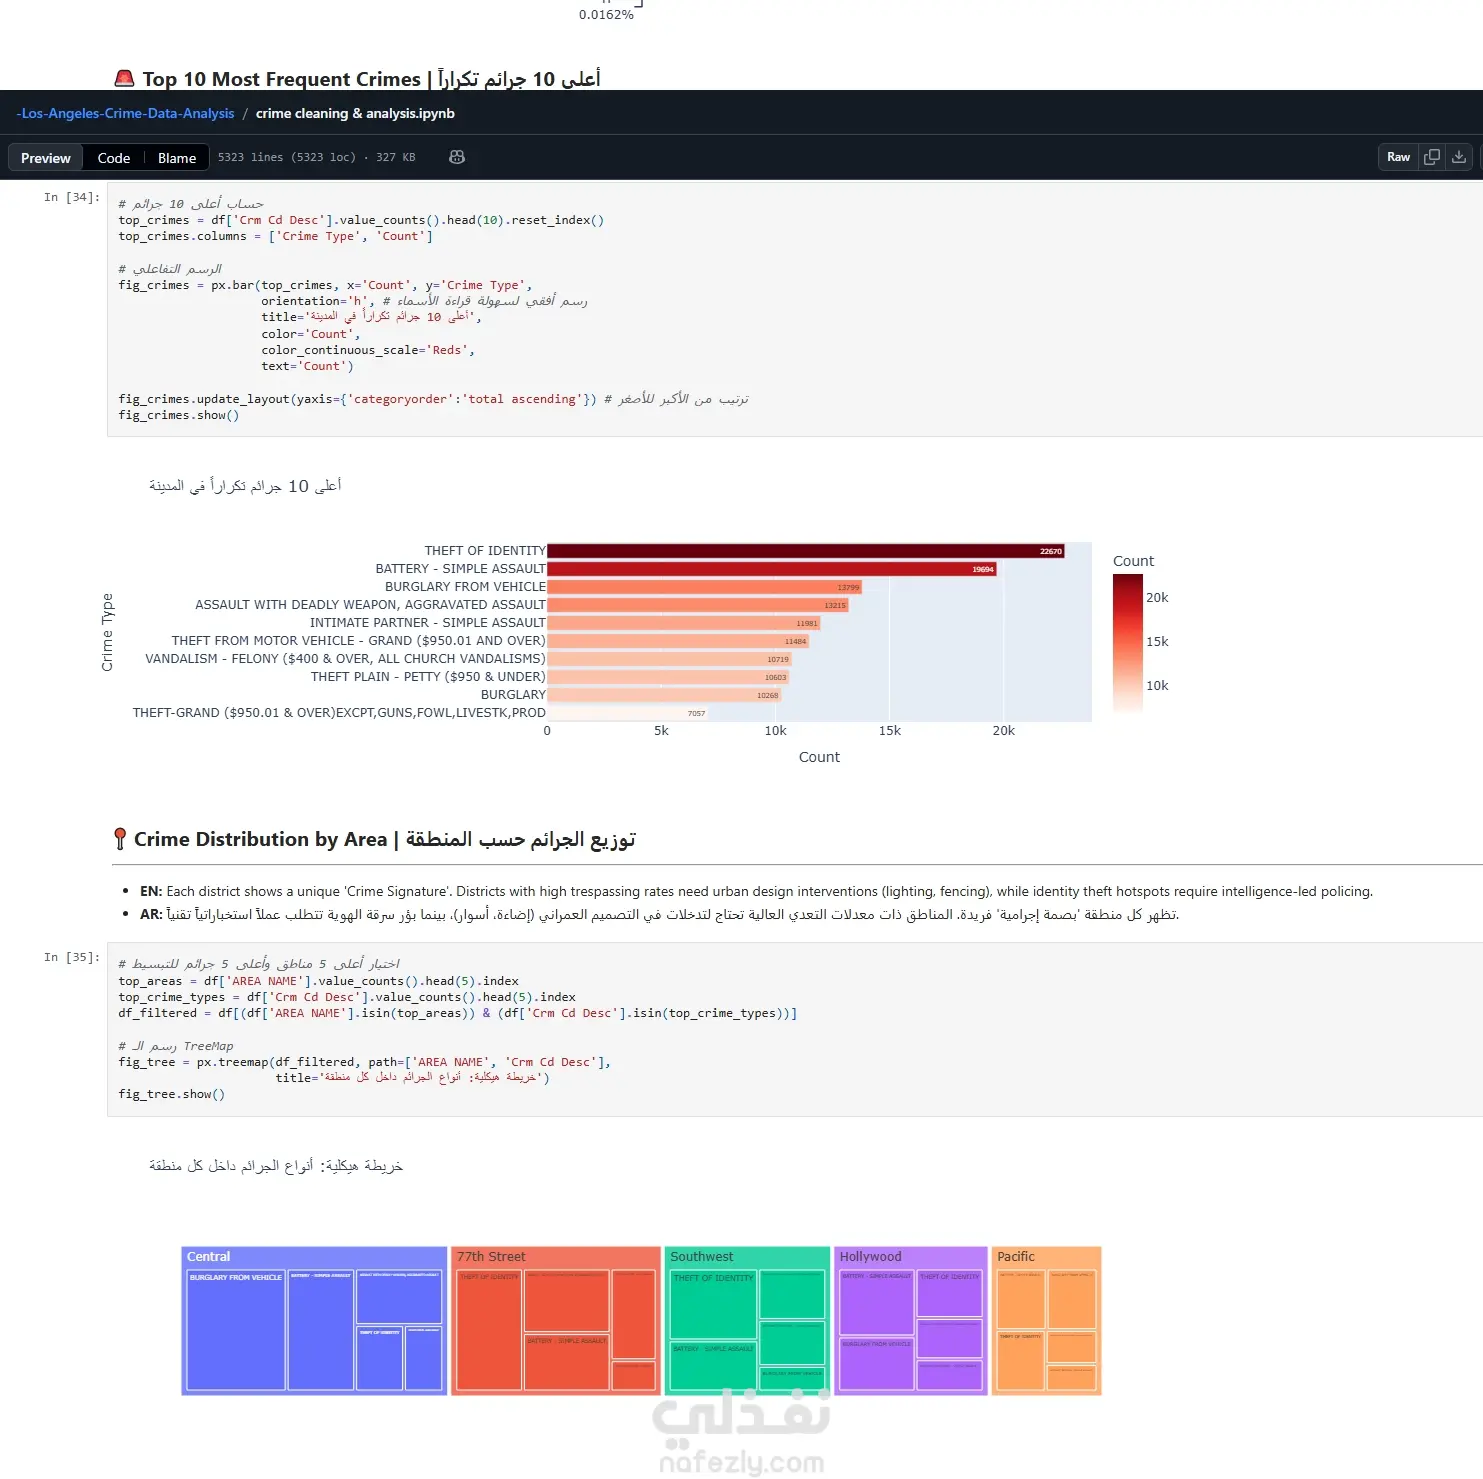Select the BURGLARY FROM VEHICLE bar (13799)
The width and height of the screenshot is (1483, 1479).
click(704, 587)
